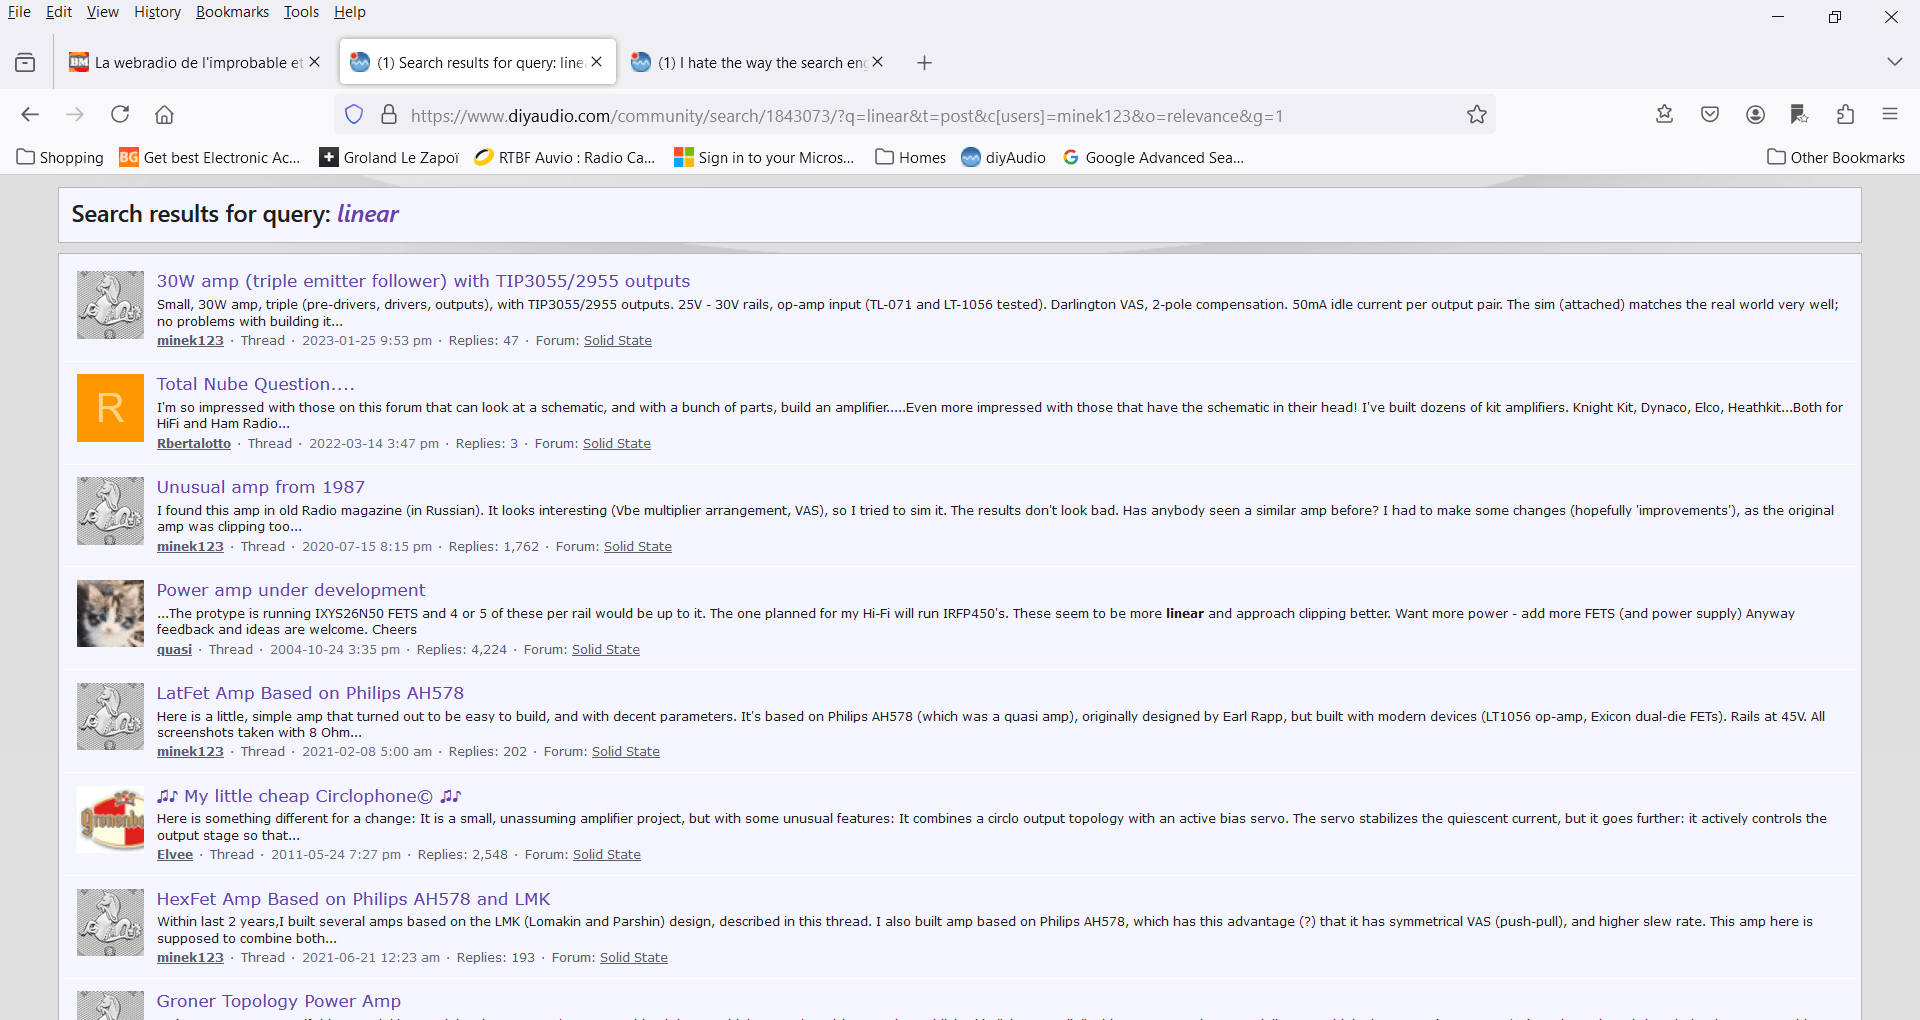
Task: Click the Elvee username link
Action: 175,855
